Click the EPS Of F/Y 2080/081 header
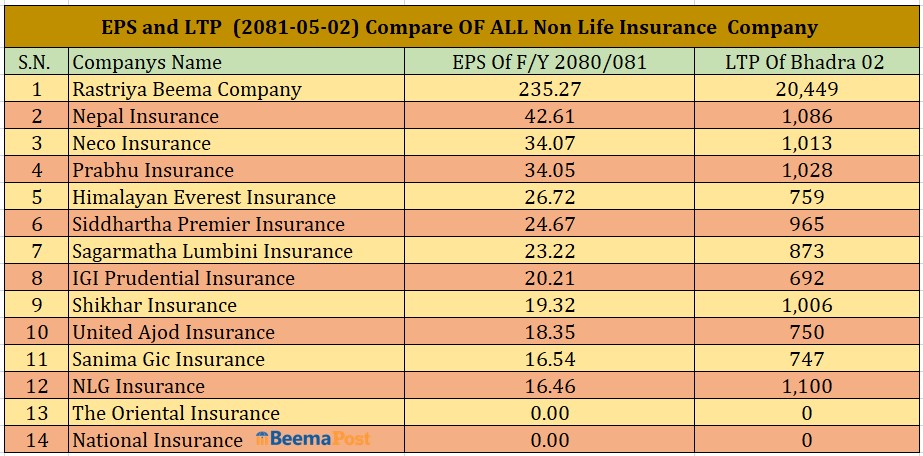 [x=549, y=62]
